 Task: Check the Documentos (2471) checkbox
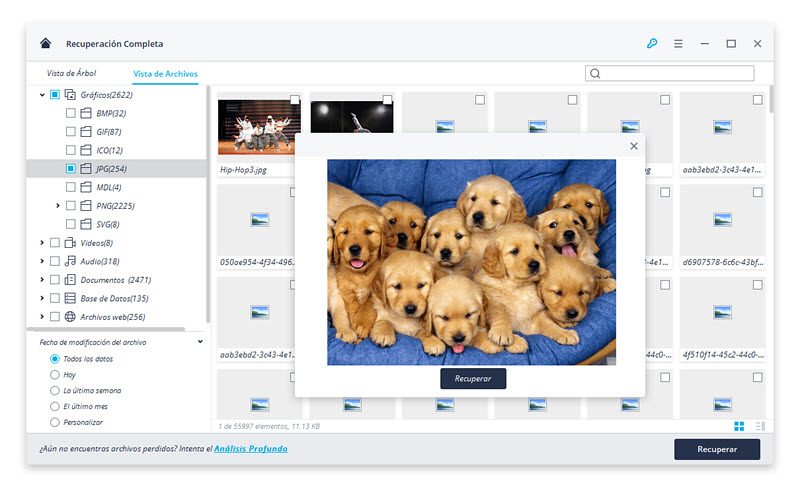55,280
